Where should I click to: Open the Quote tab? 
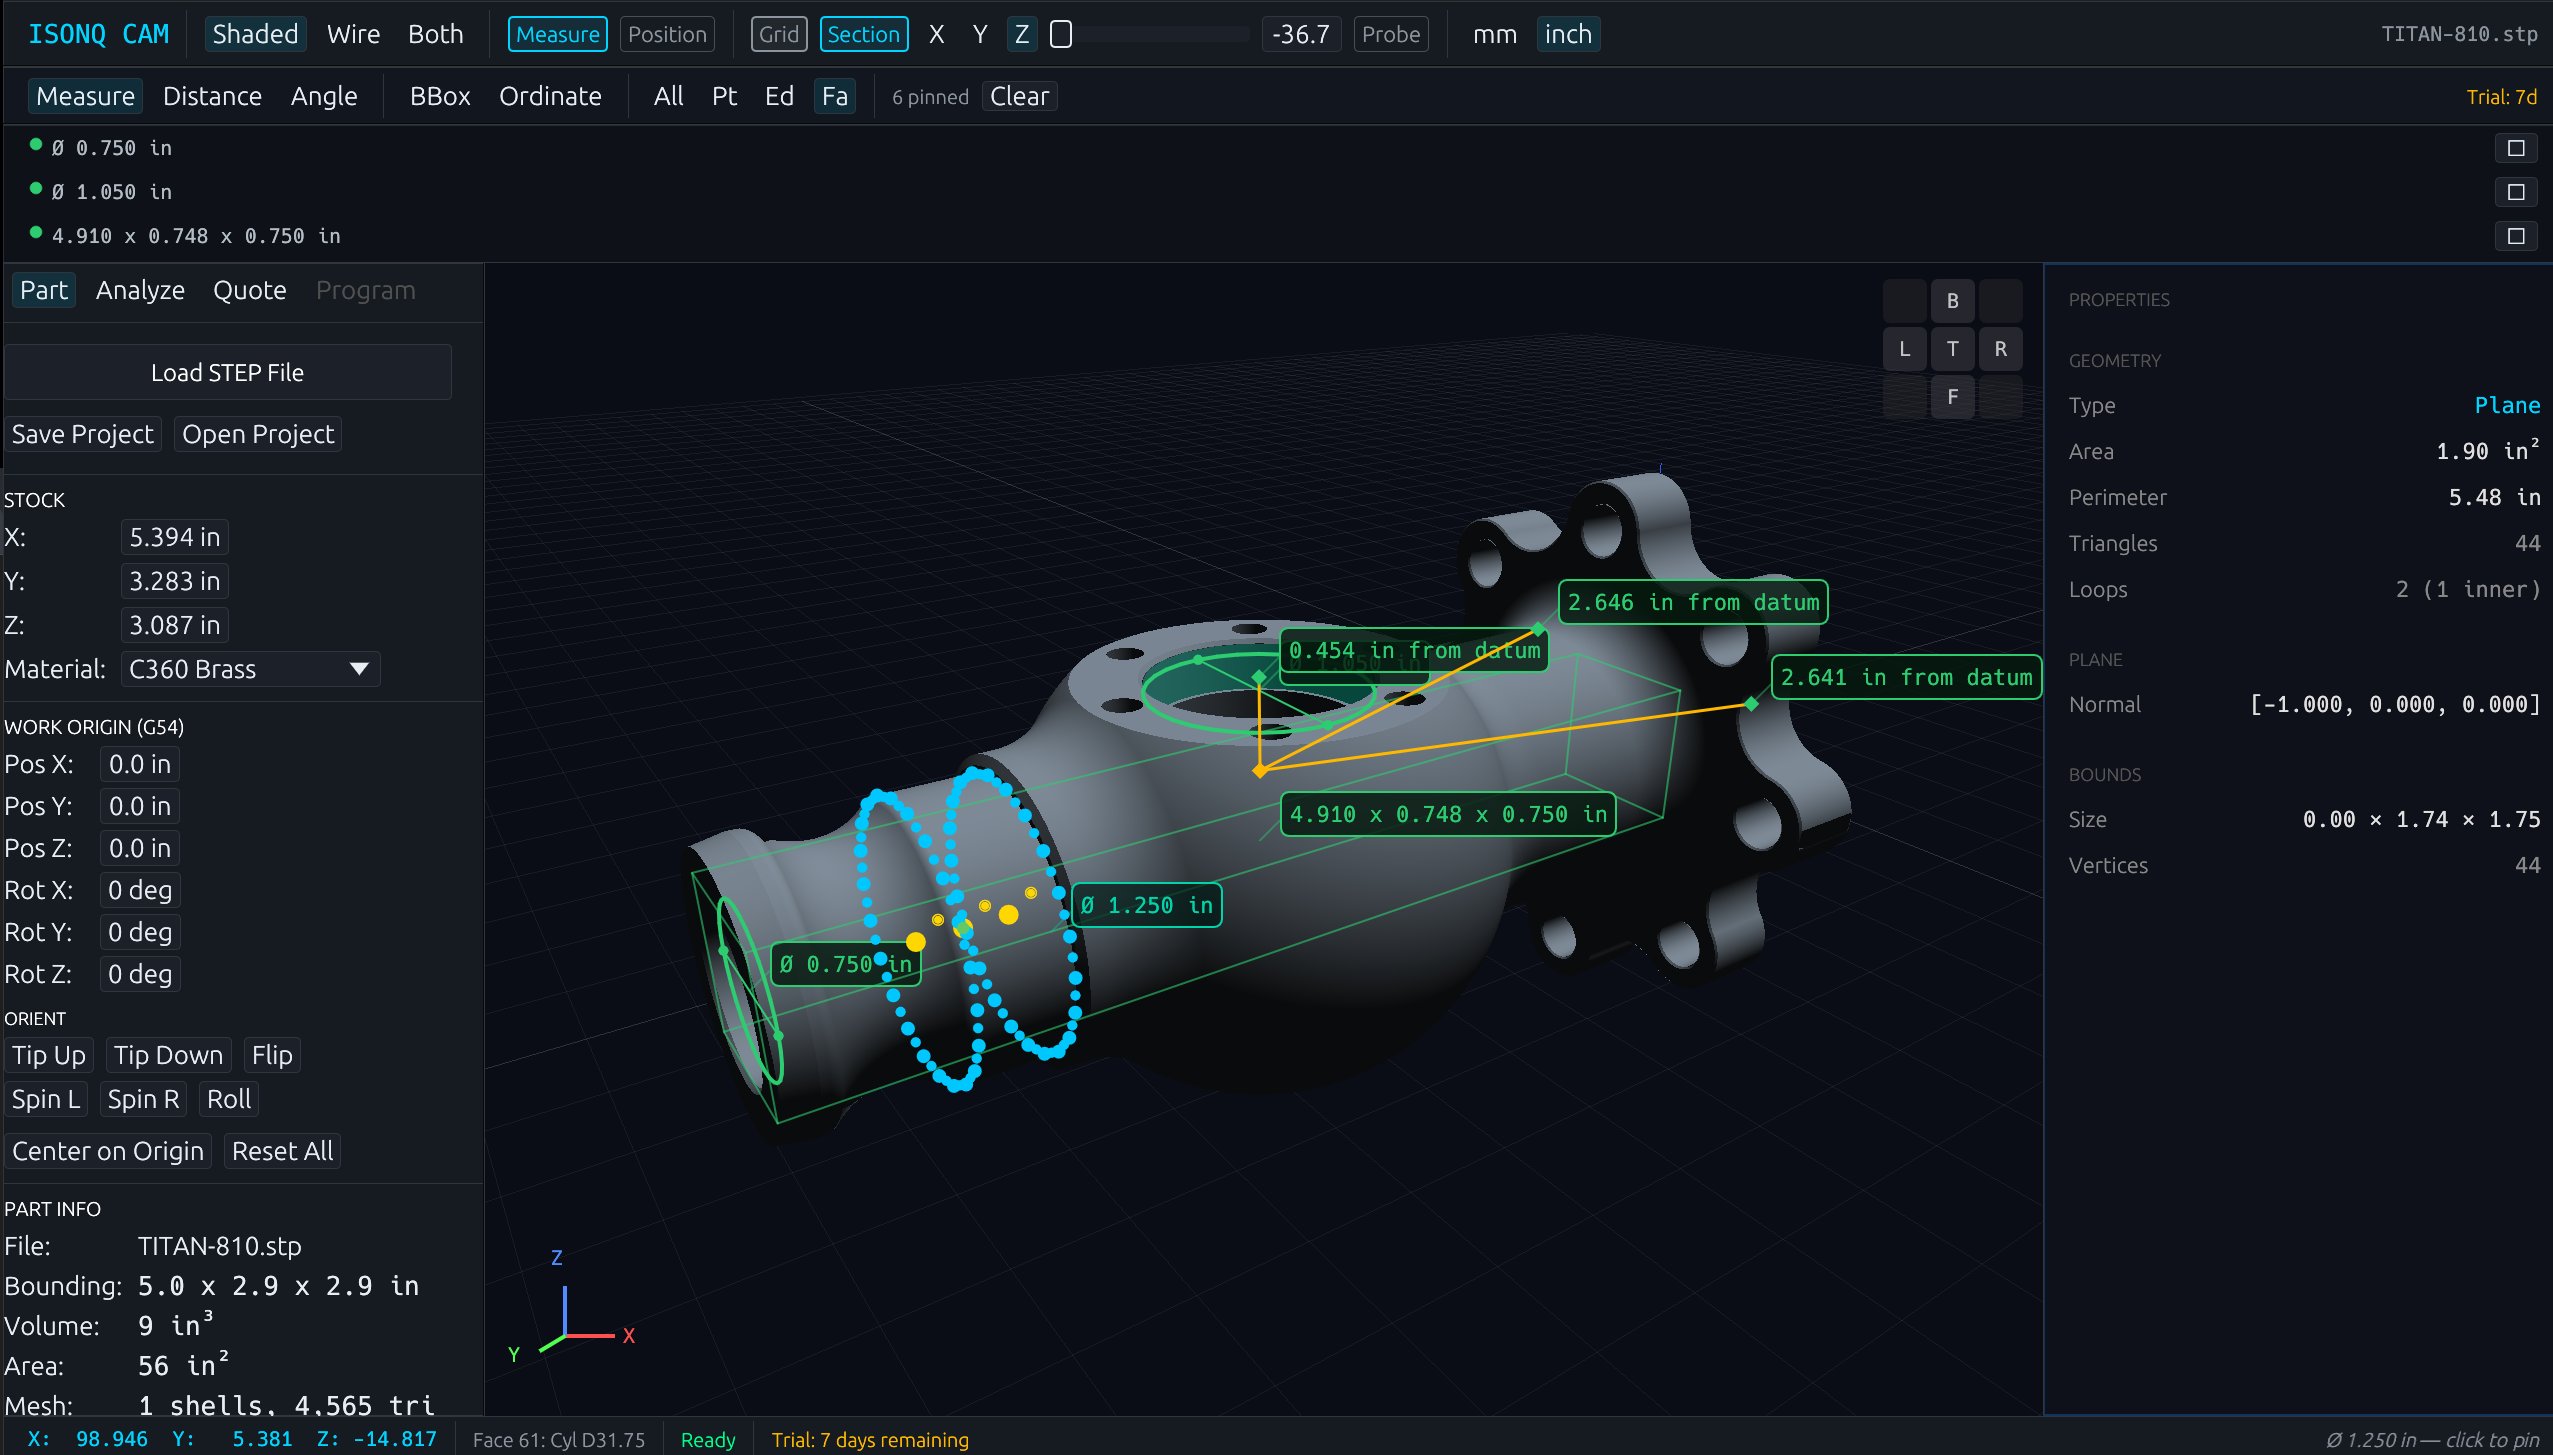[x=249, y=290]
